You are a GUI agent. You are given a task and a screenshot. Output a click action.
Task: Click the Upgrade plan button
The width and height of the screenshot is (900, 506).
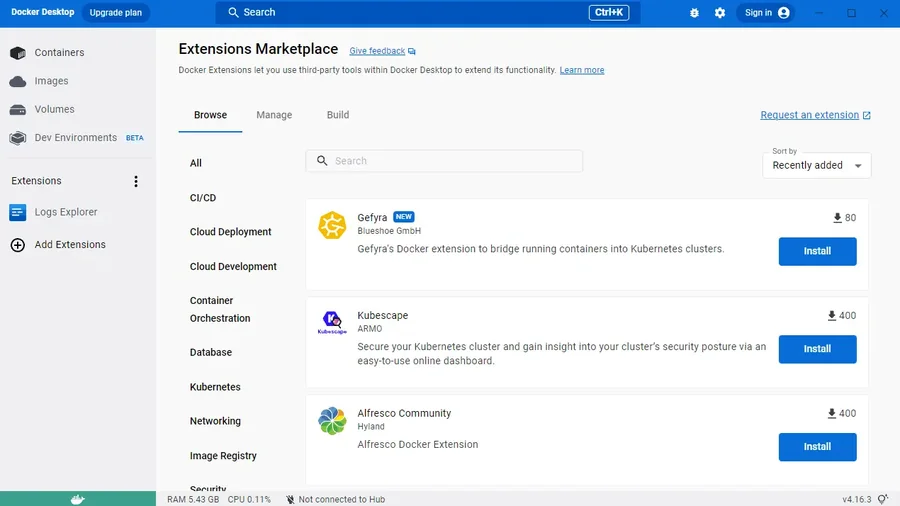tap(115, 13)
